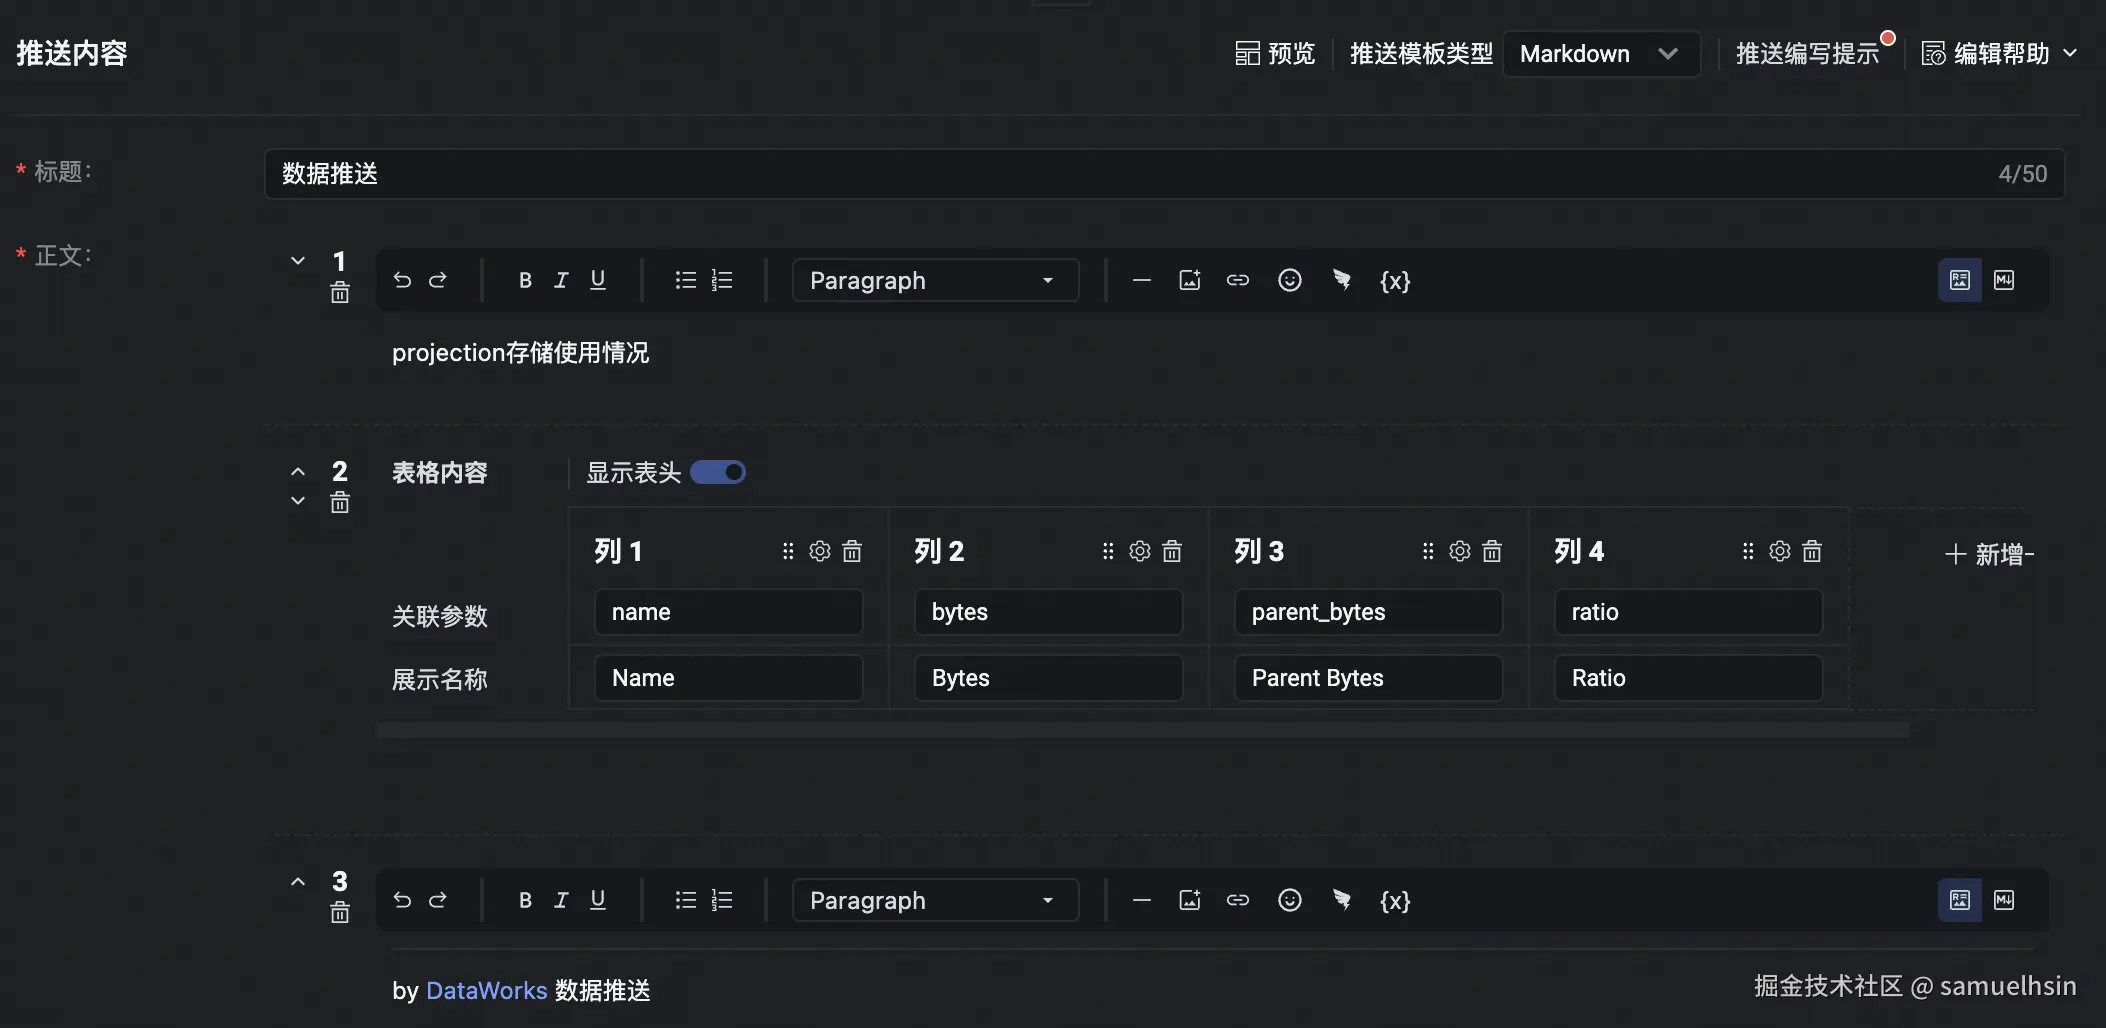Expand the 编辑帮助 menu
The width and height of the screenshot is (2106, 1028).
(2001, 54)
